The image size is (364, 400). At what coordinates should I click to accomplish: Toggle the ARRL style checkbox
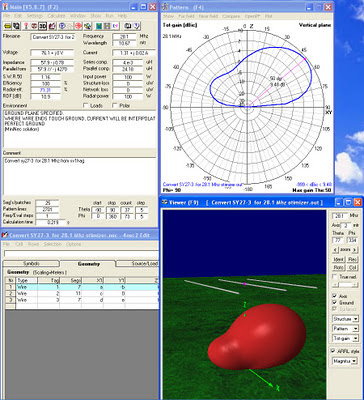(x=333, y=351)
